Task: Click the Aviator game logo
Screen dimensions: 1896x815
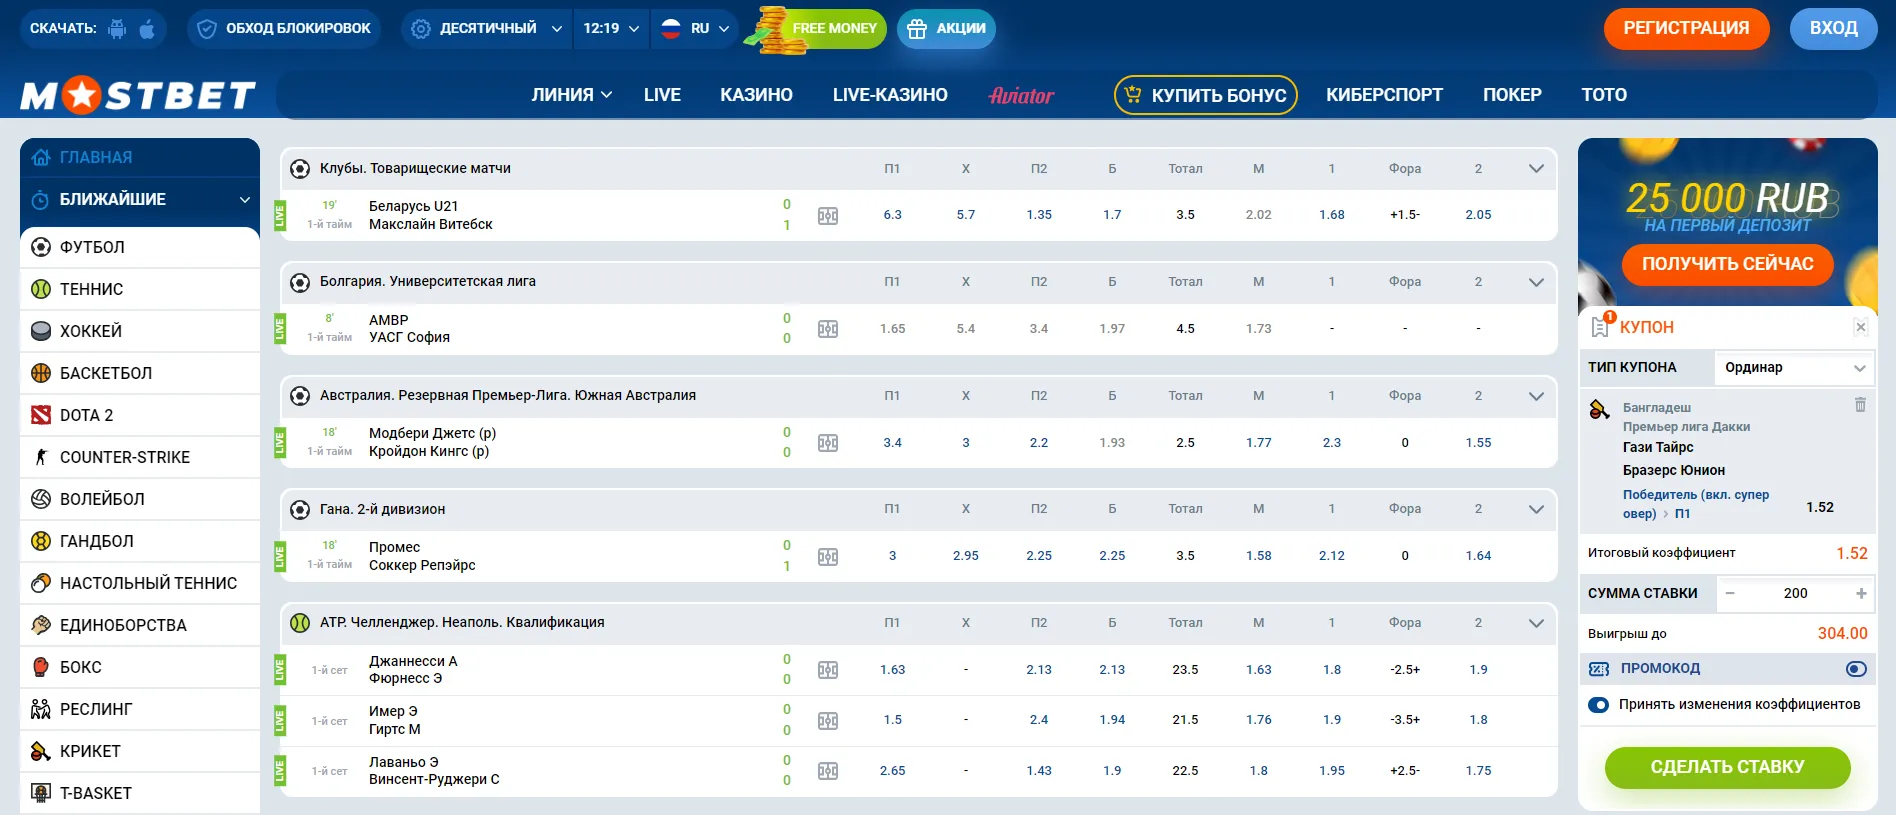Action: point(1021,95)
